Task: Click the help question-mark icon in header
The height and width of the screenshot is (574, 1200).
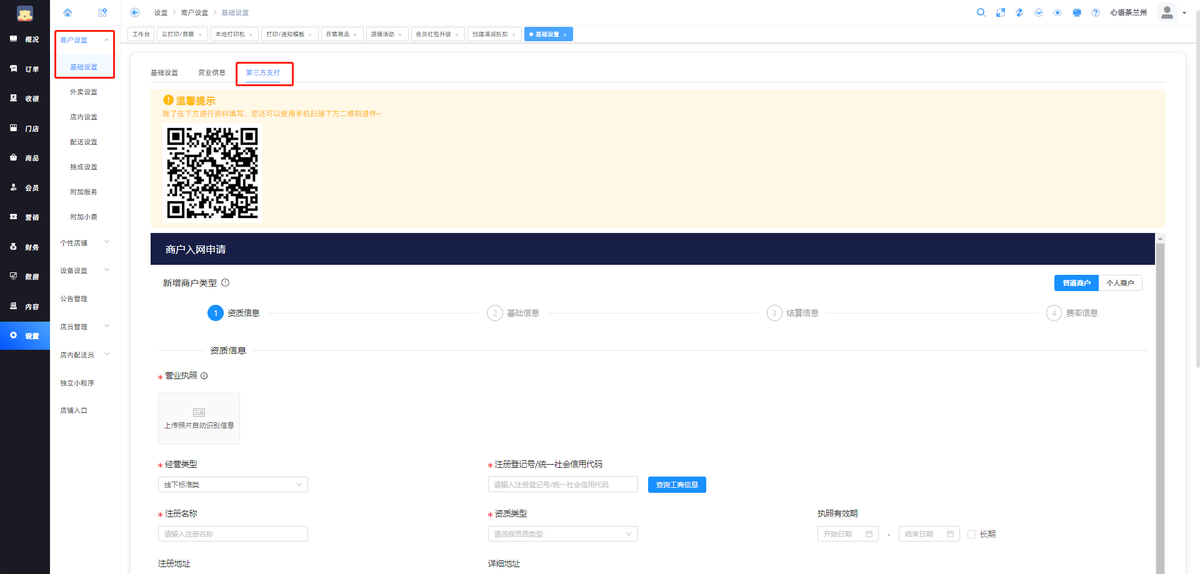Action: (1096, 12)
